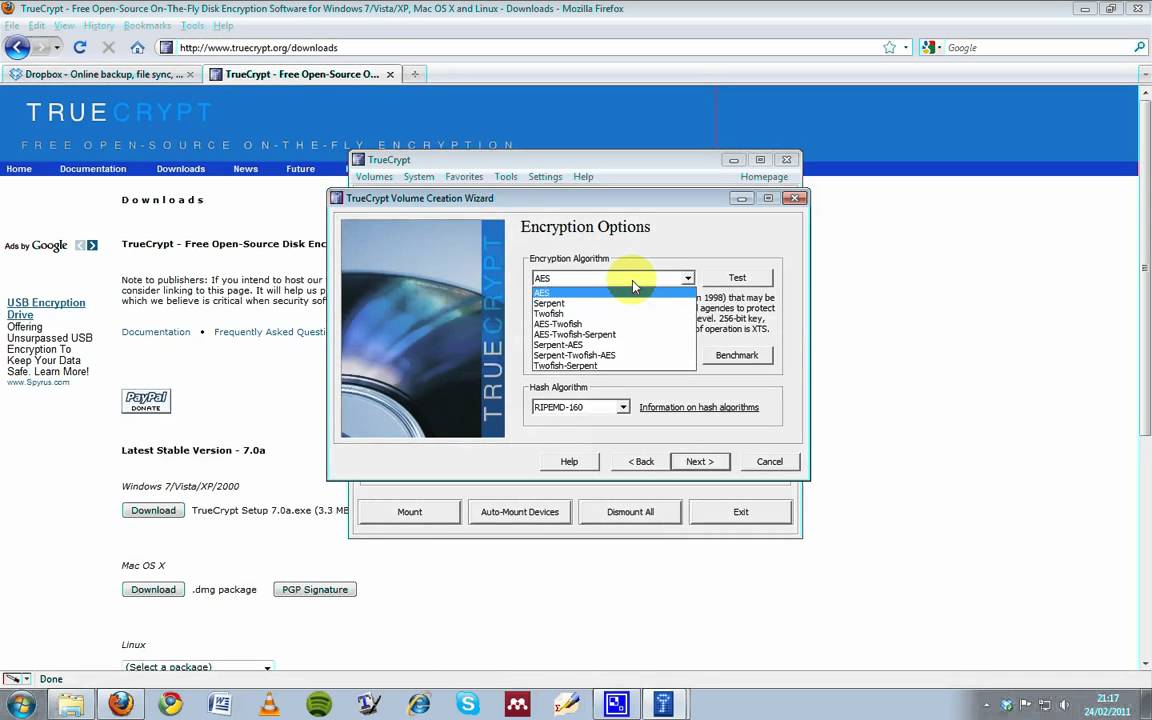Go back with the Firefox back arrow
The width and height of the screenshot is (1152, 720).
pos(17,47)
